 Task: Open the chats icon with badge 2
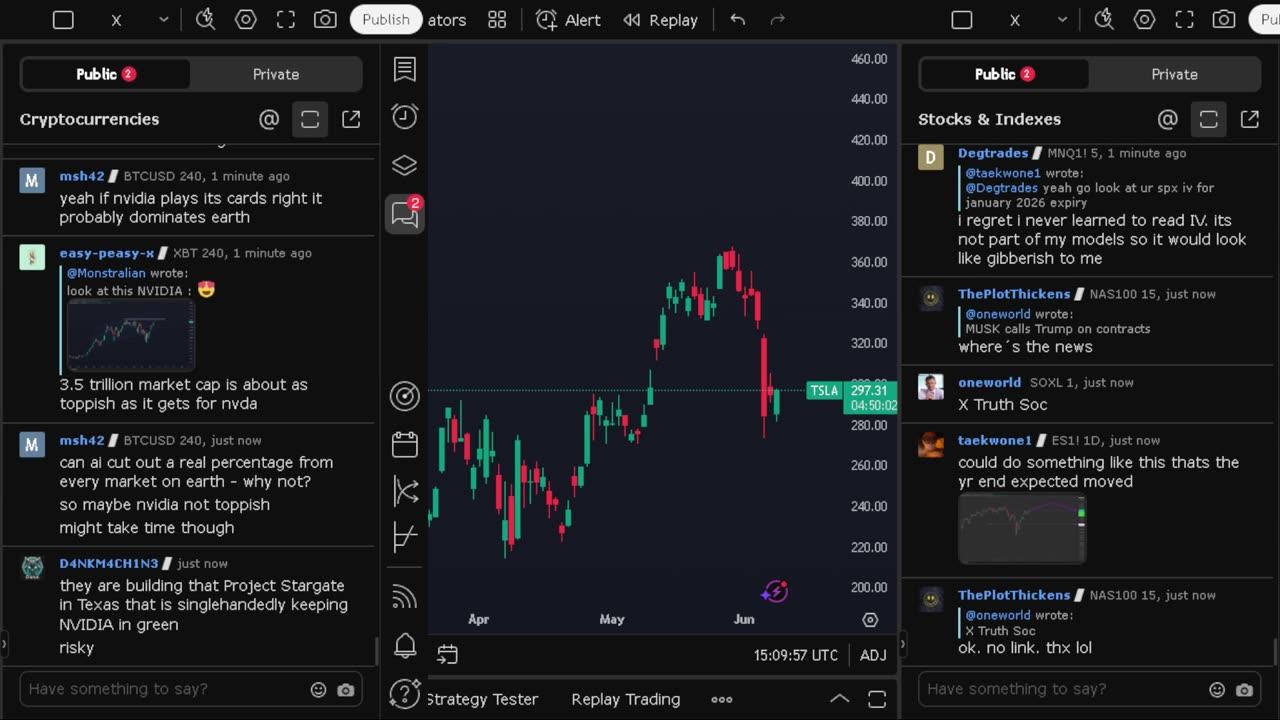pos(406,212)
